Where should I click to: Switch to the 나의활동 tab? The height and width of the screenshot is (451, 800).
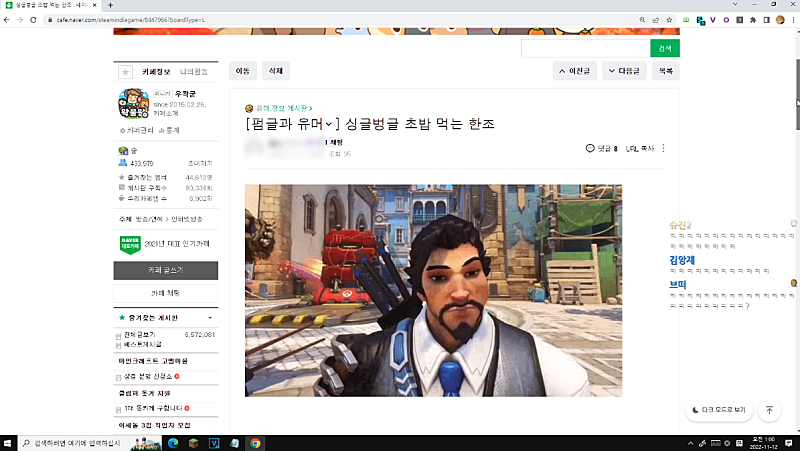[194, 72]
